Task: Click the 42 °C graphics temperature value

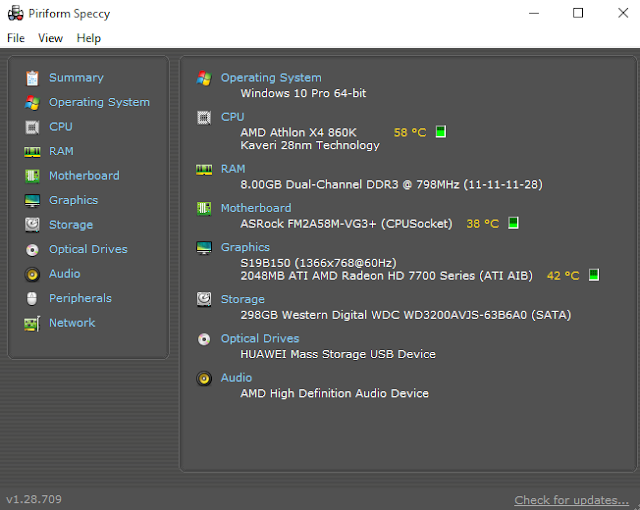Action: [x=563, y=276]
